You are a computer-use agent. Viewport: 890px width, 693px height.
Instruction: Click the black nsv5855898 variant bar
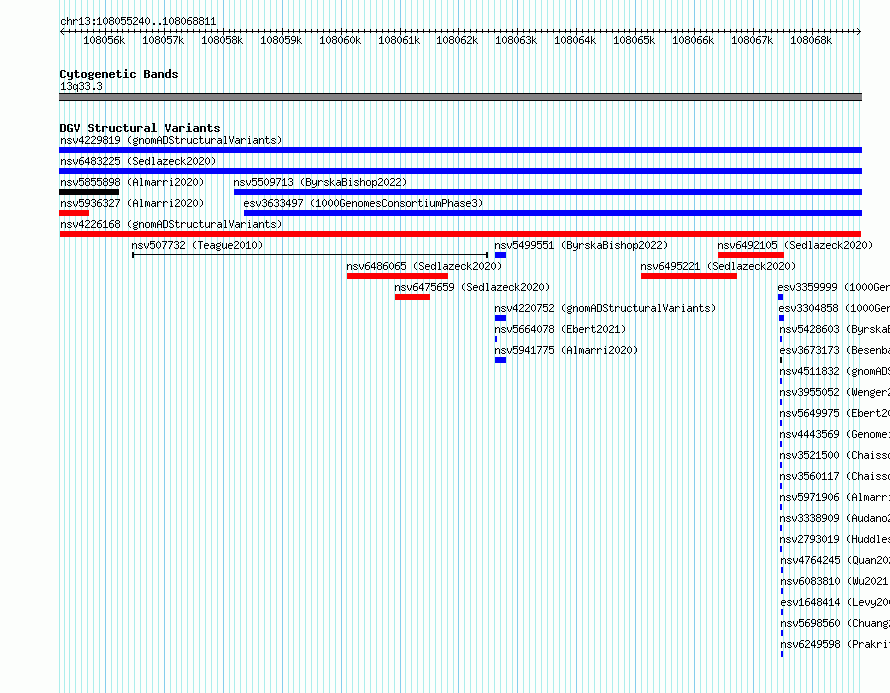[89, 192]
